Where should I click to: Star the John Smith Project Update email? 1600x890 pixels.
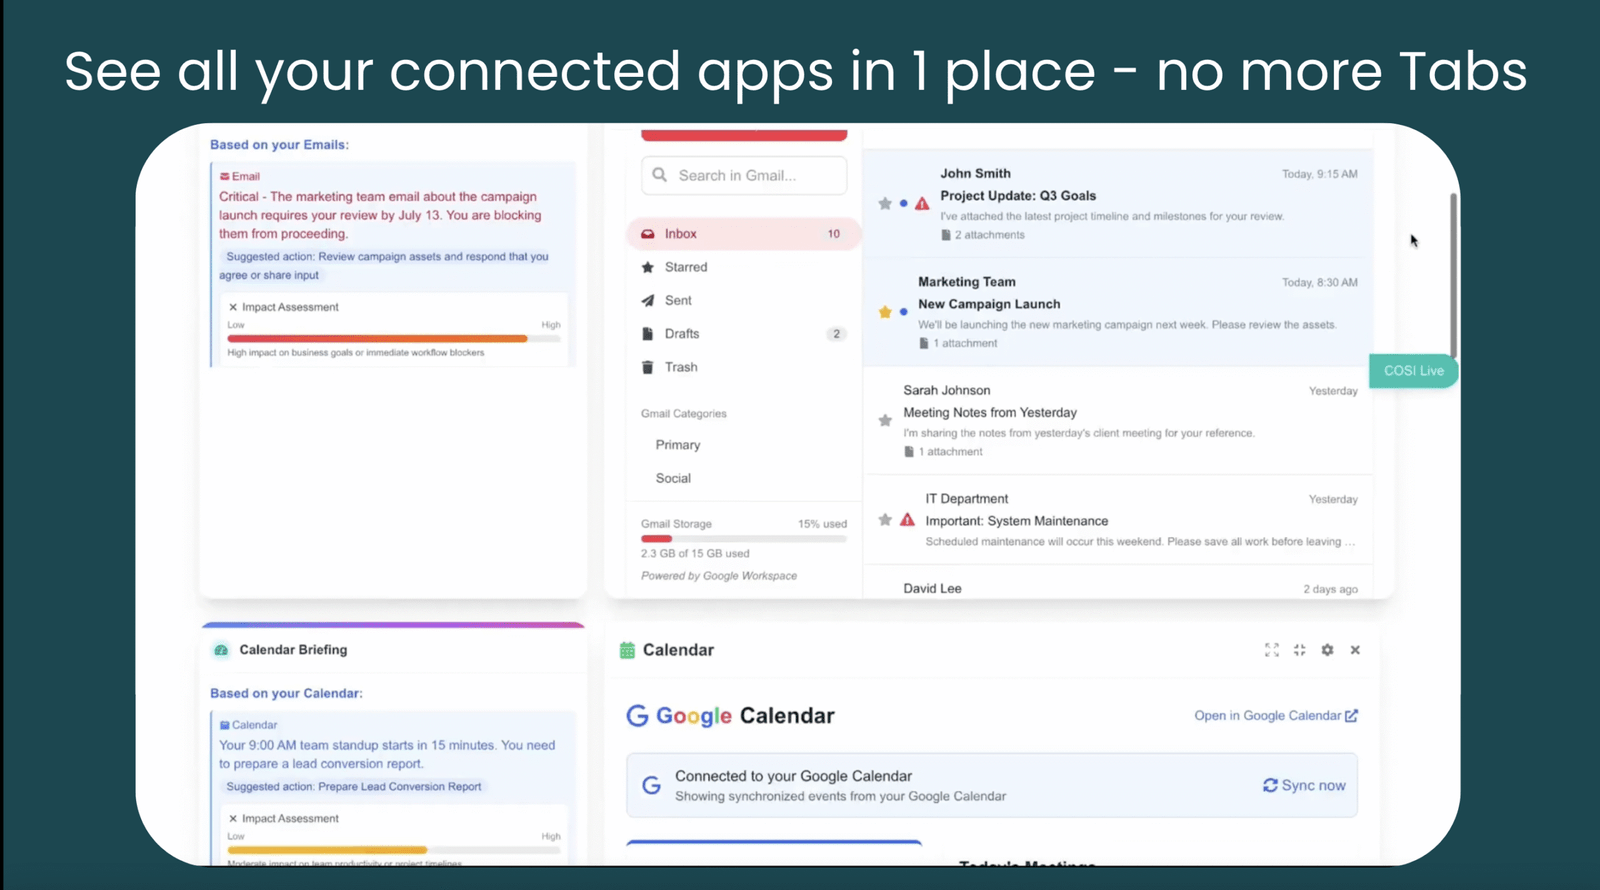[x=885, y=204]
